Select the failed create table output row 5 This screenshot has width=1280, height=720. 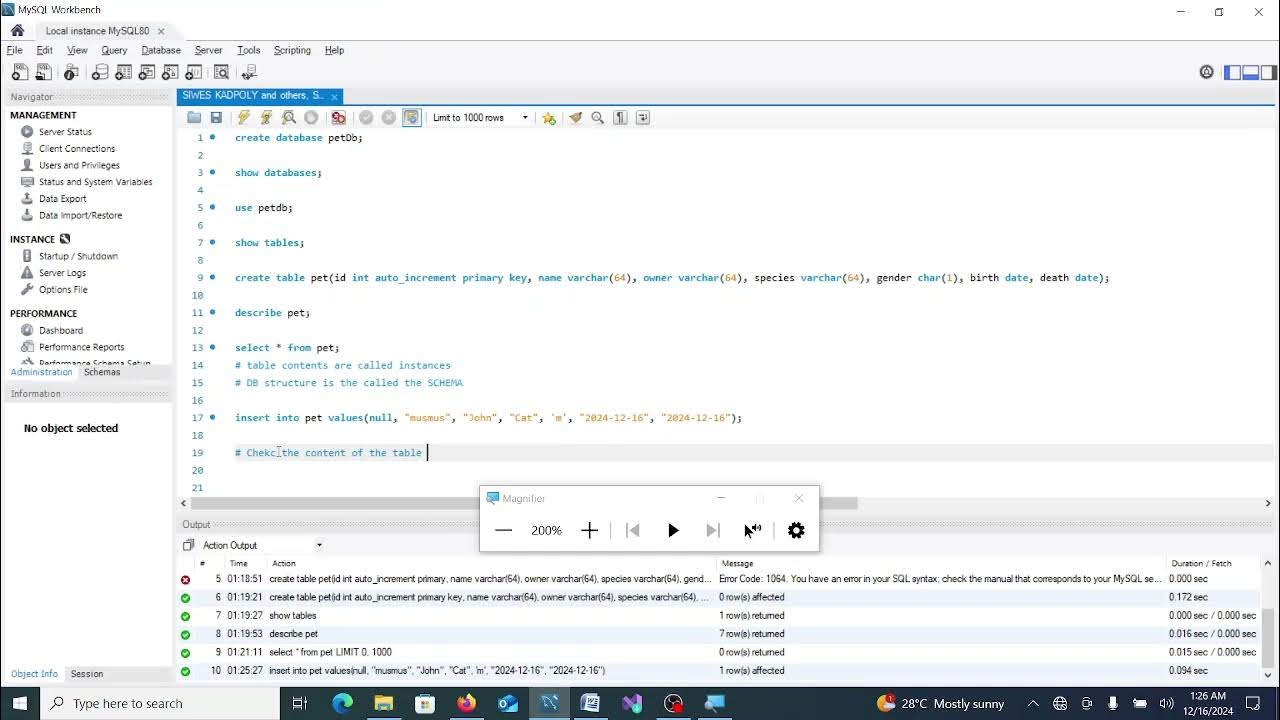click(720, 579)
